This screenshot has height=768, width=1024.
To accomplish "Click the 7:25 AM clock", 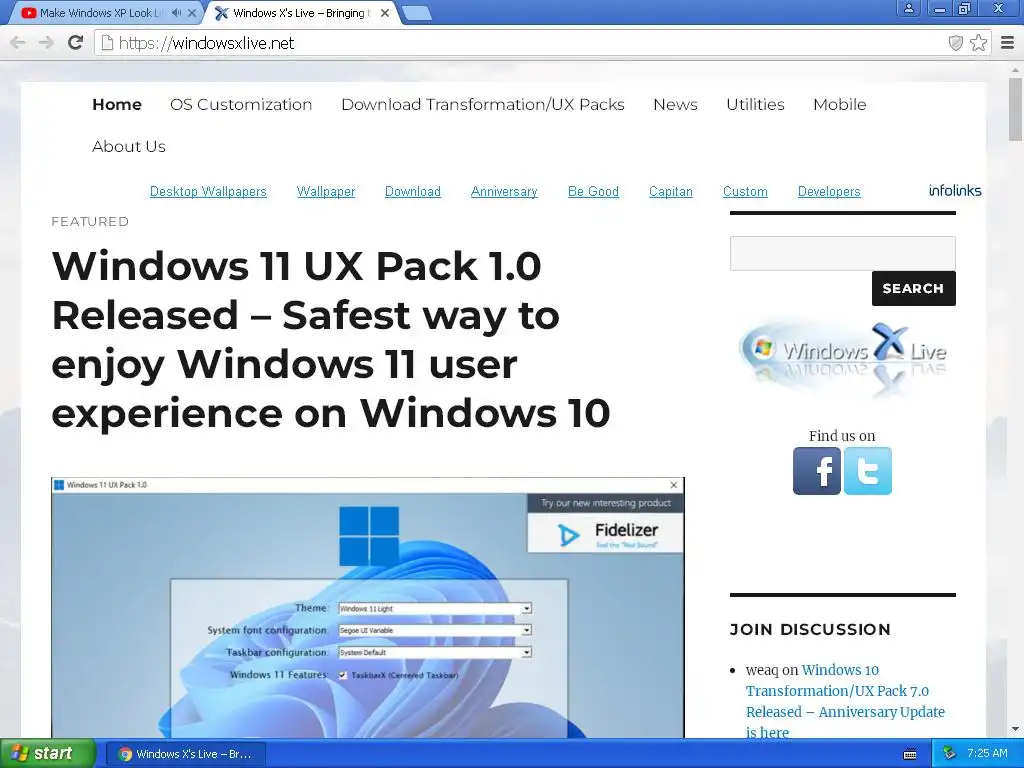I will (987, 754).
